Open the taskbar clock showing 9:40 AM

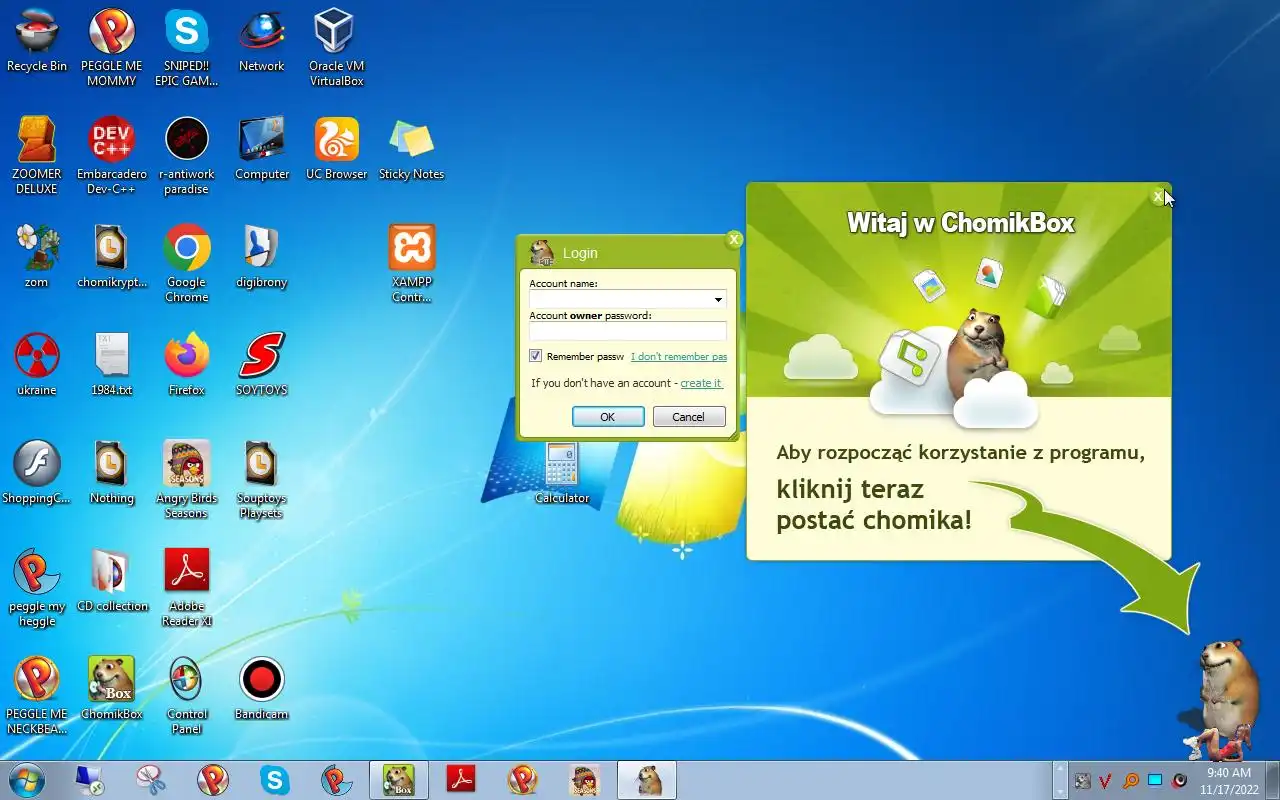(1228, 780)
